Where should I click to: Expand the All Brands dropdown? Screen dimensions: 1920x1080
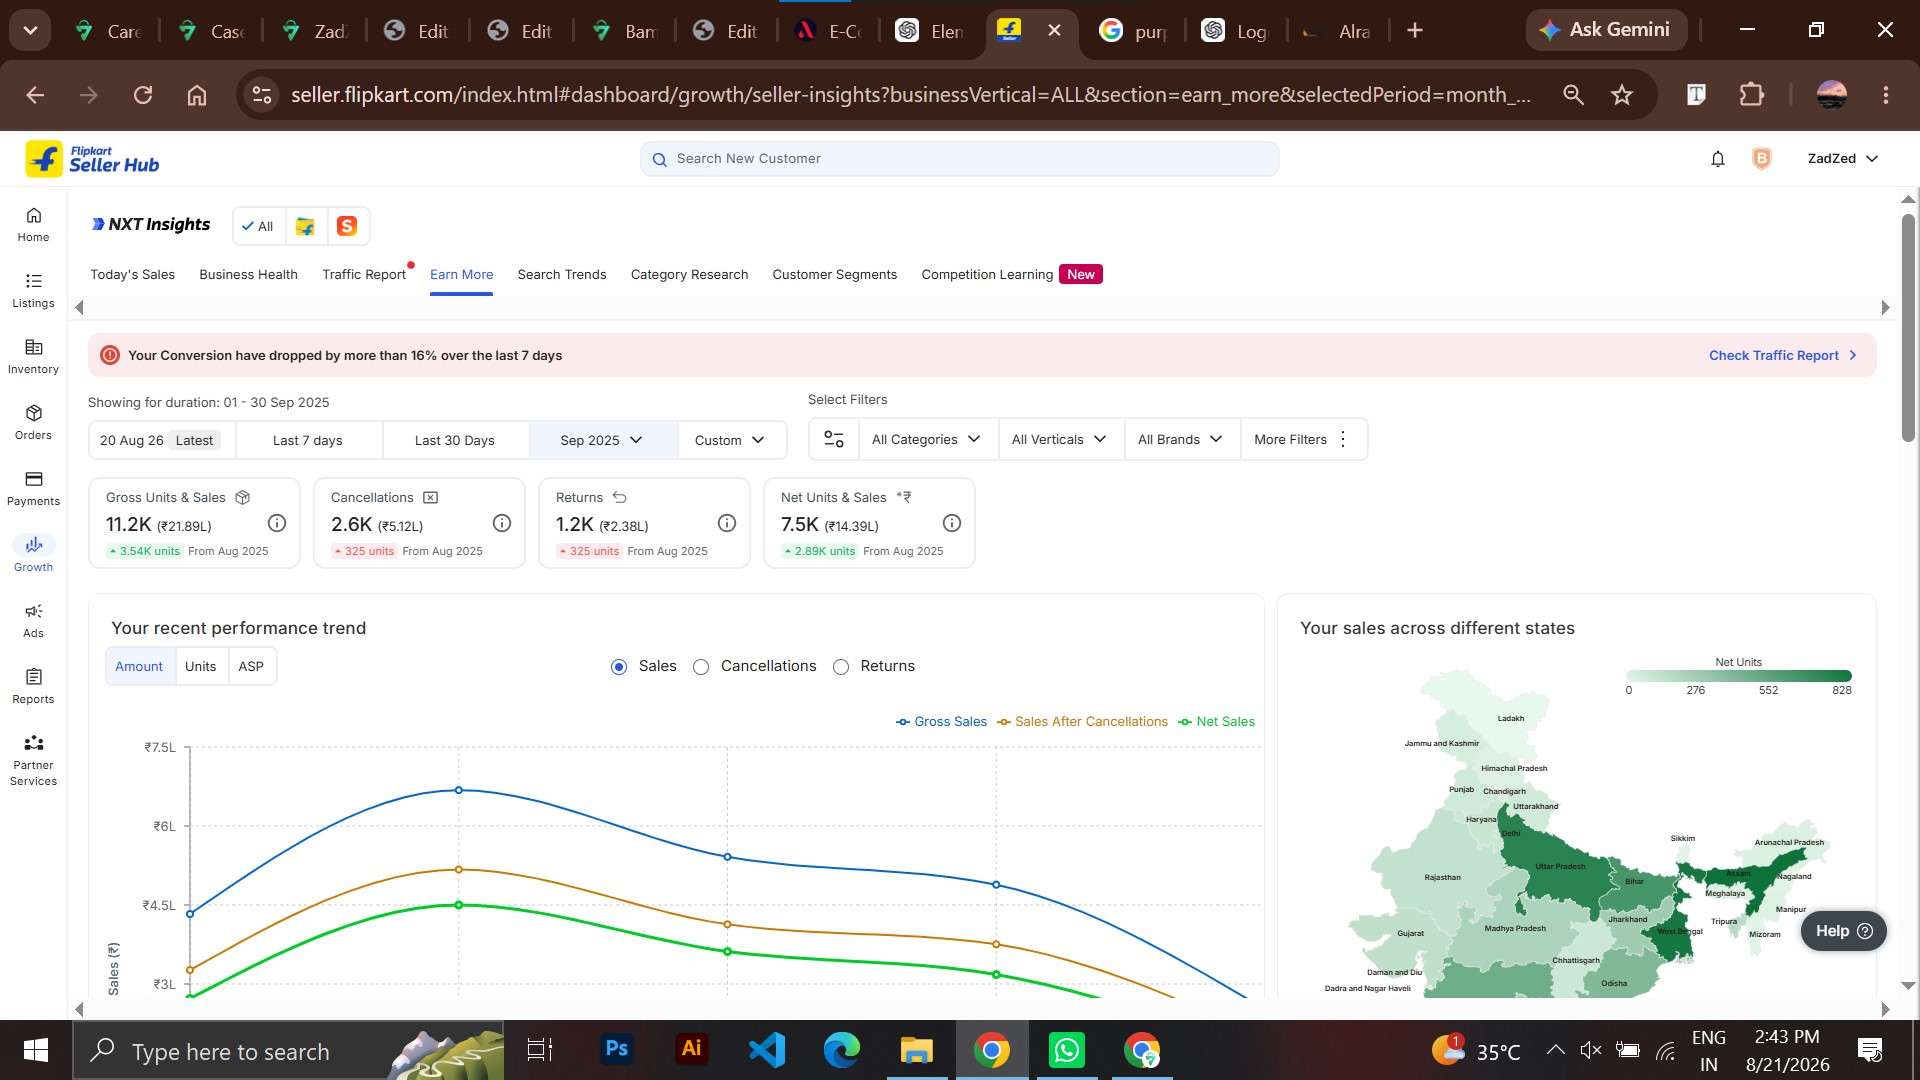(1181, 439)
